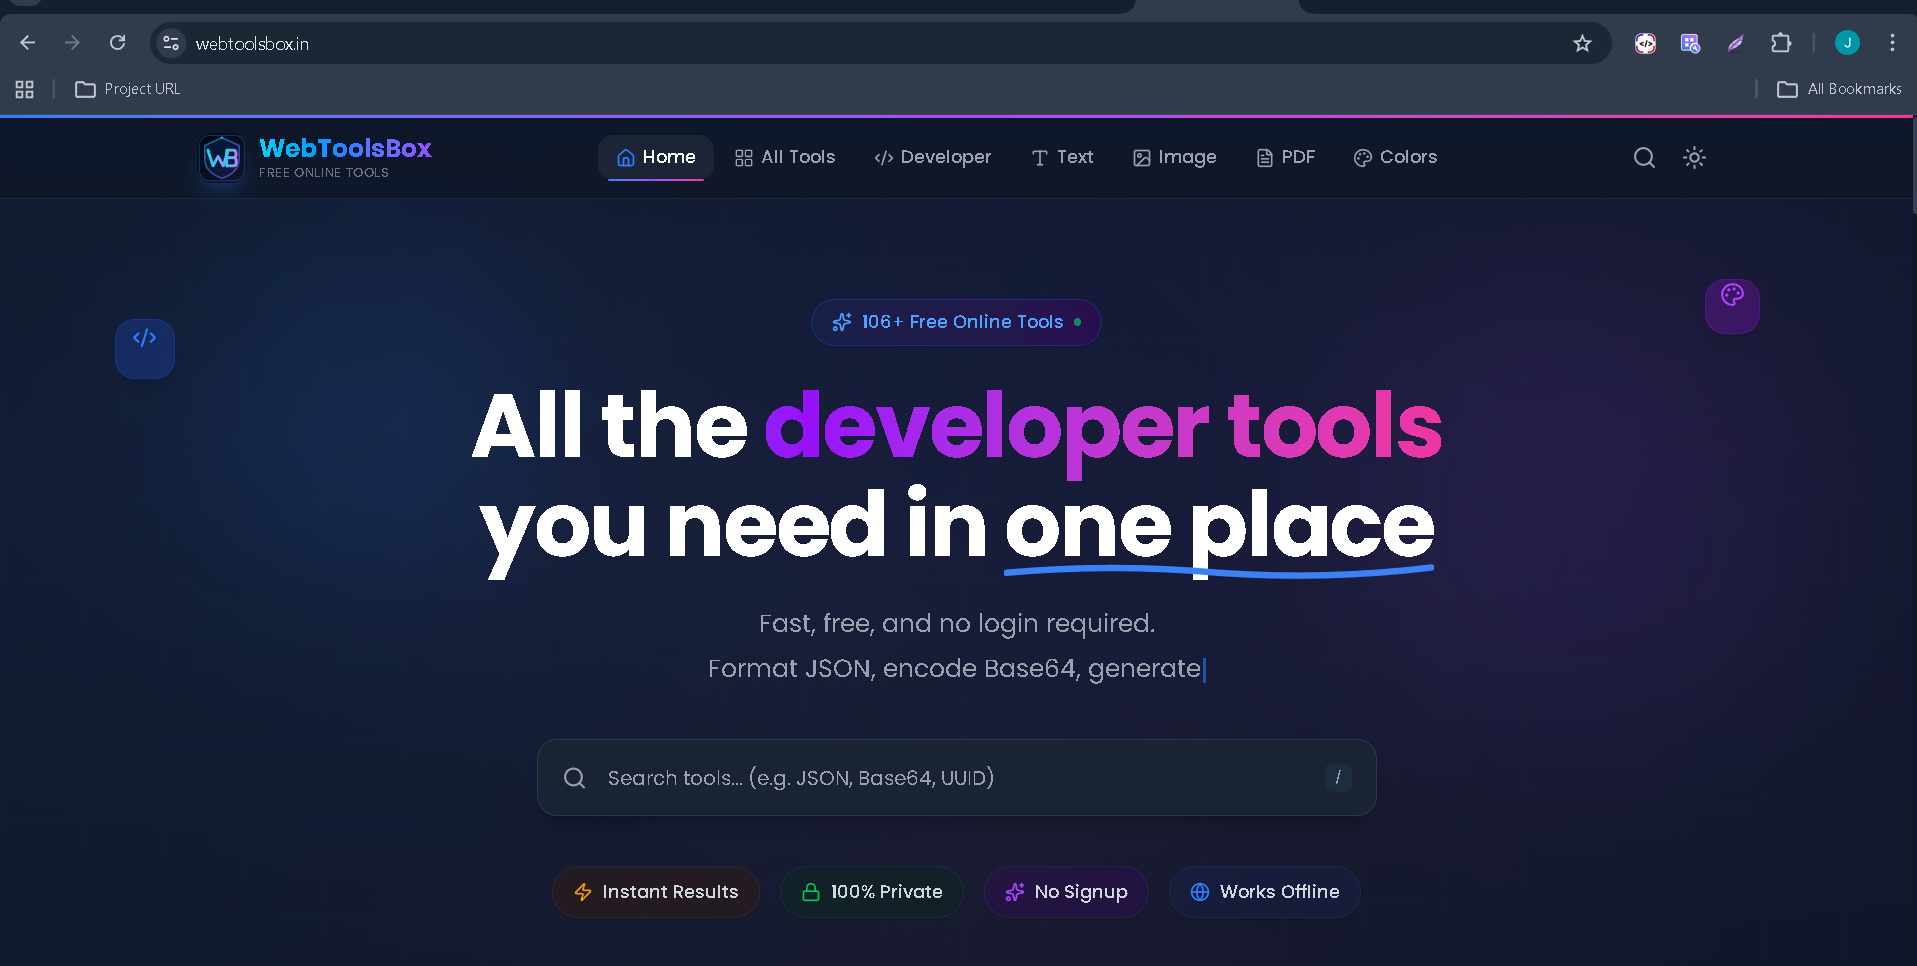Open the browser profile menu

(x=1847, y=43)
